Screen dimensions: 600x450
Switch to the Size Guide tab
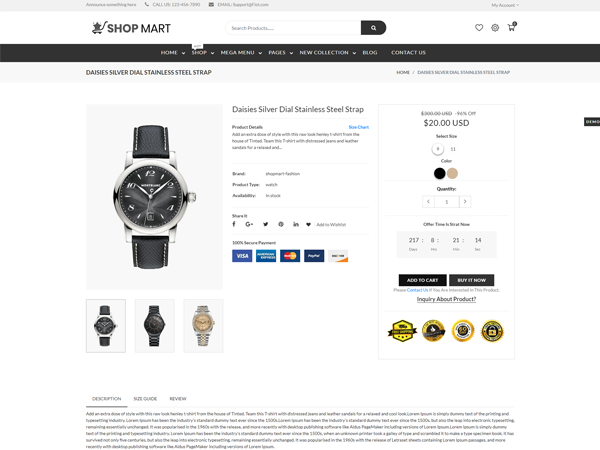(x=145, y=399)
